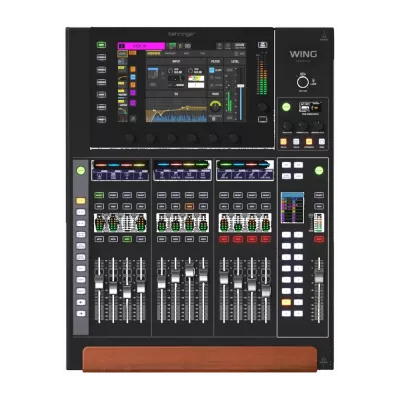Click the left-arrow layer button on the left strip
The image size is (400, 400).
coord(81,302)
